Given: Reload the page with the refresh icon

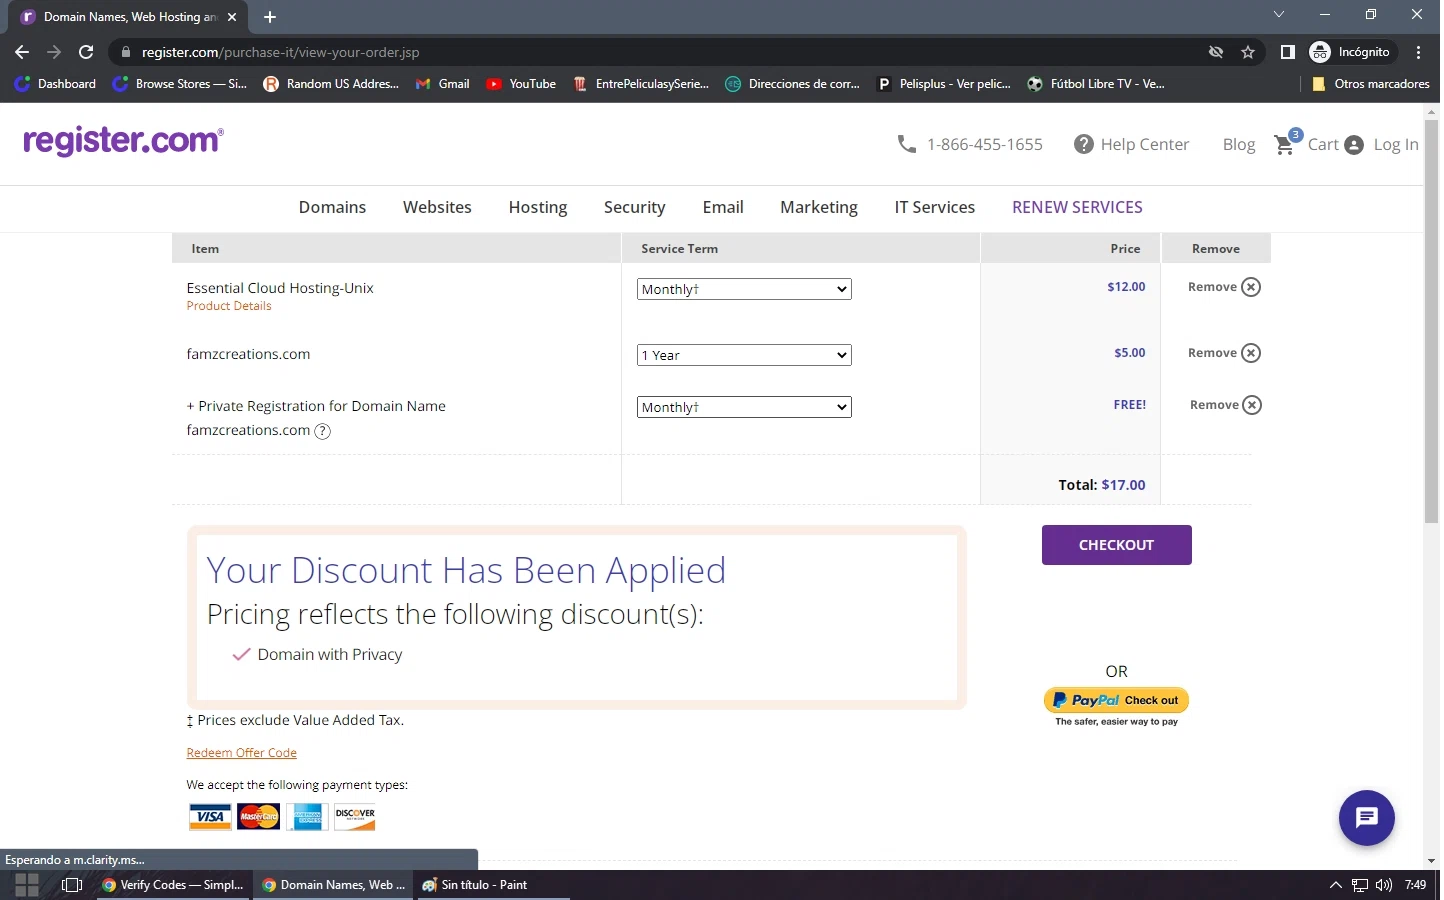Looking at the screenshot, I should point(87,52).
